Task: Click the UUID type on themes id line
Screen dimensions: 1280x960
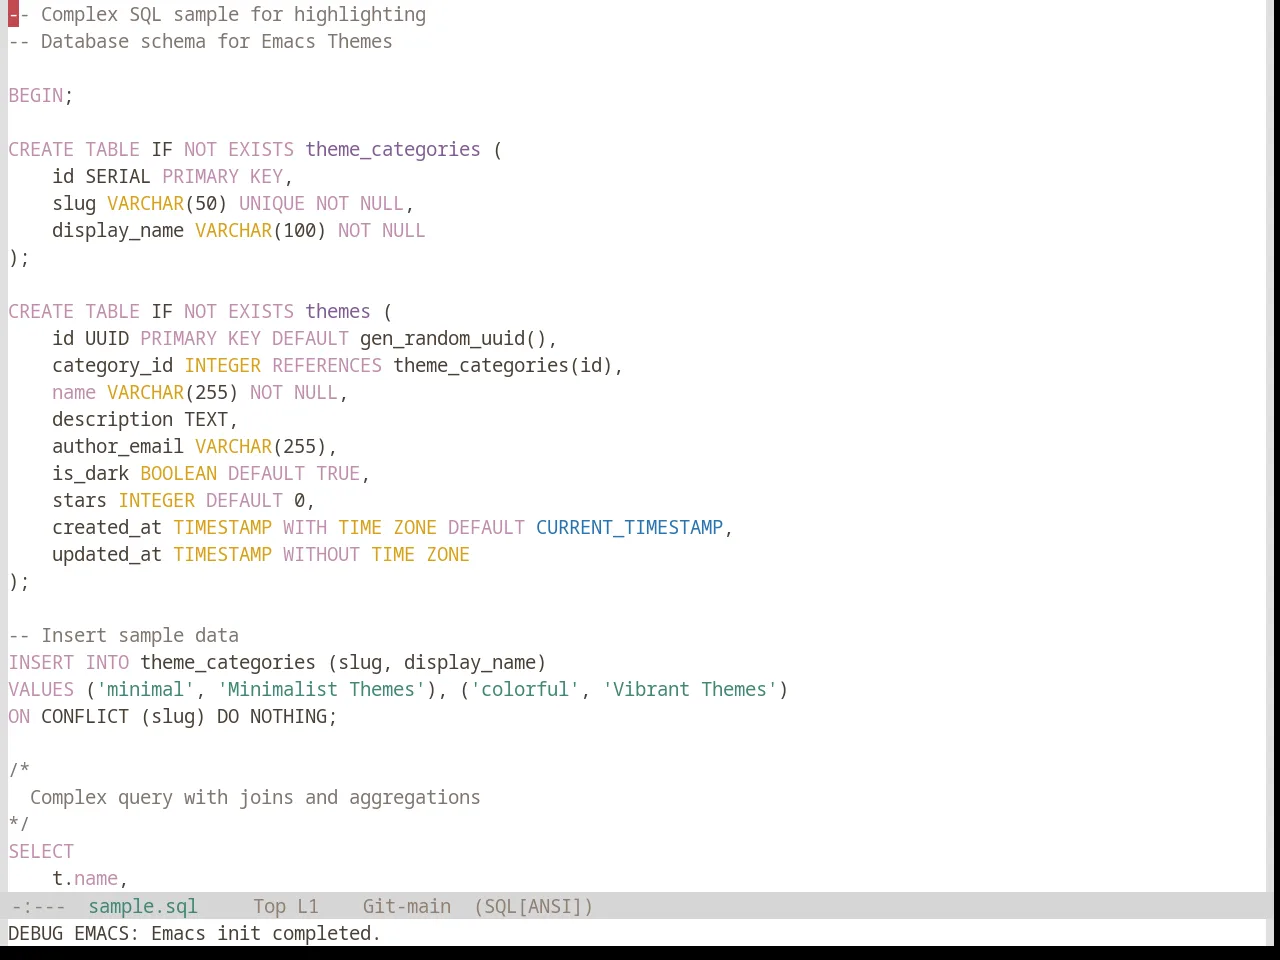Action: tap(107, 338)
